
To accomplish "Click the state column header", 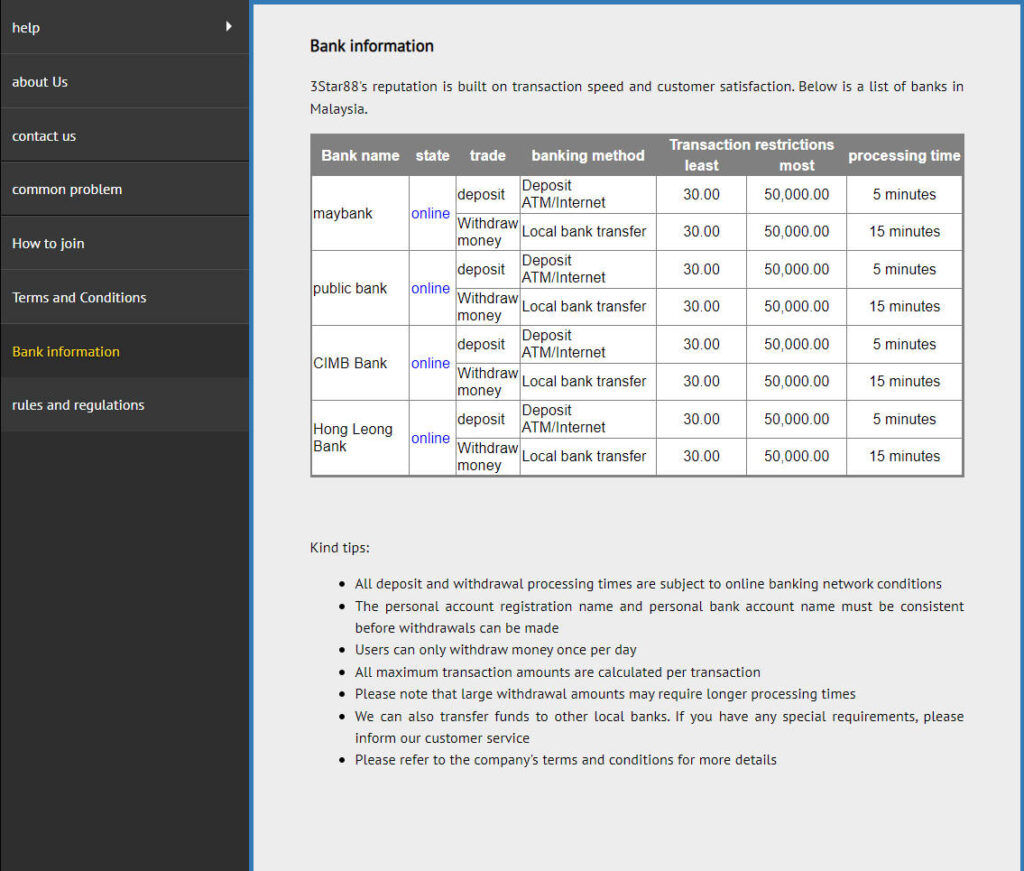I will pyautogui.click(x=432, y=155).
